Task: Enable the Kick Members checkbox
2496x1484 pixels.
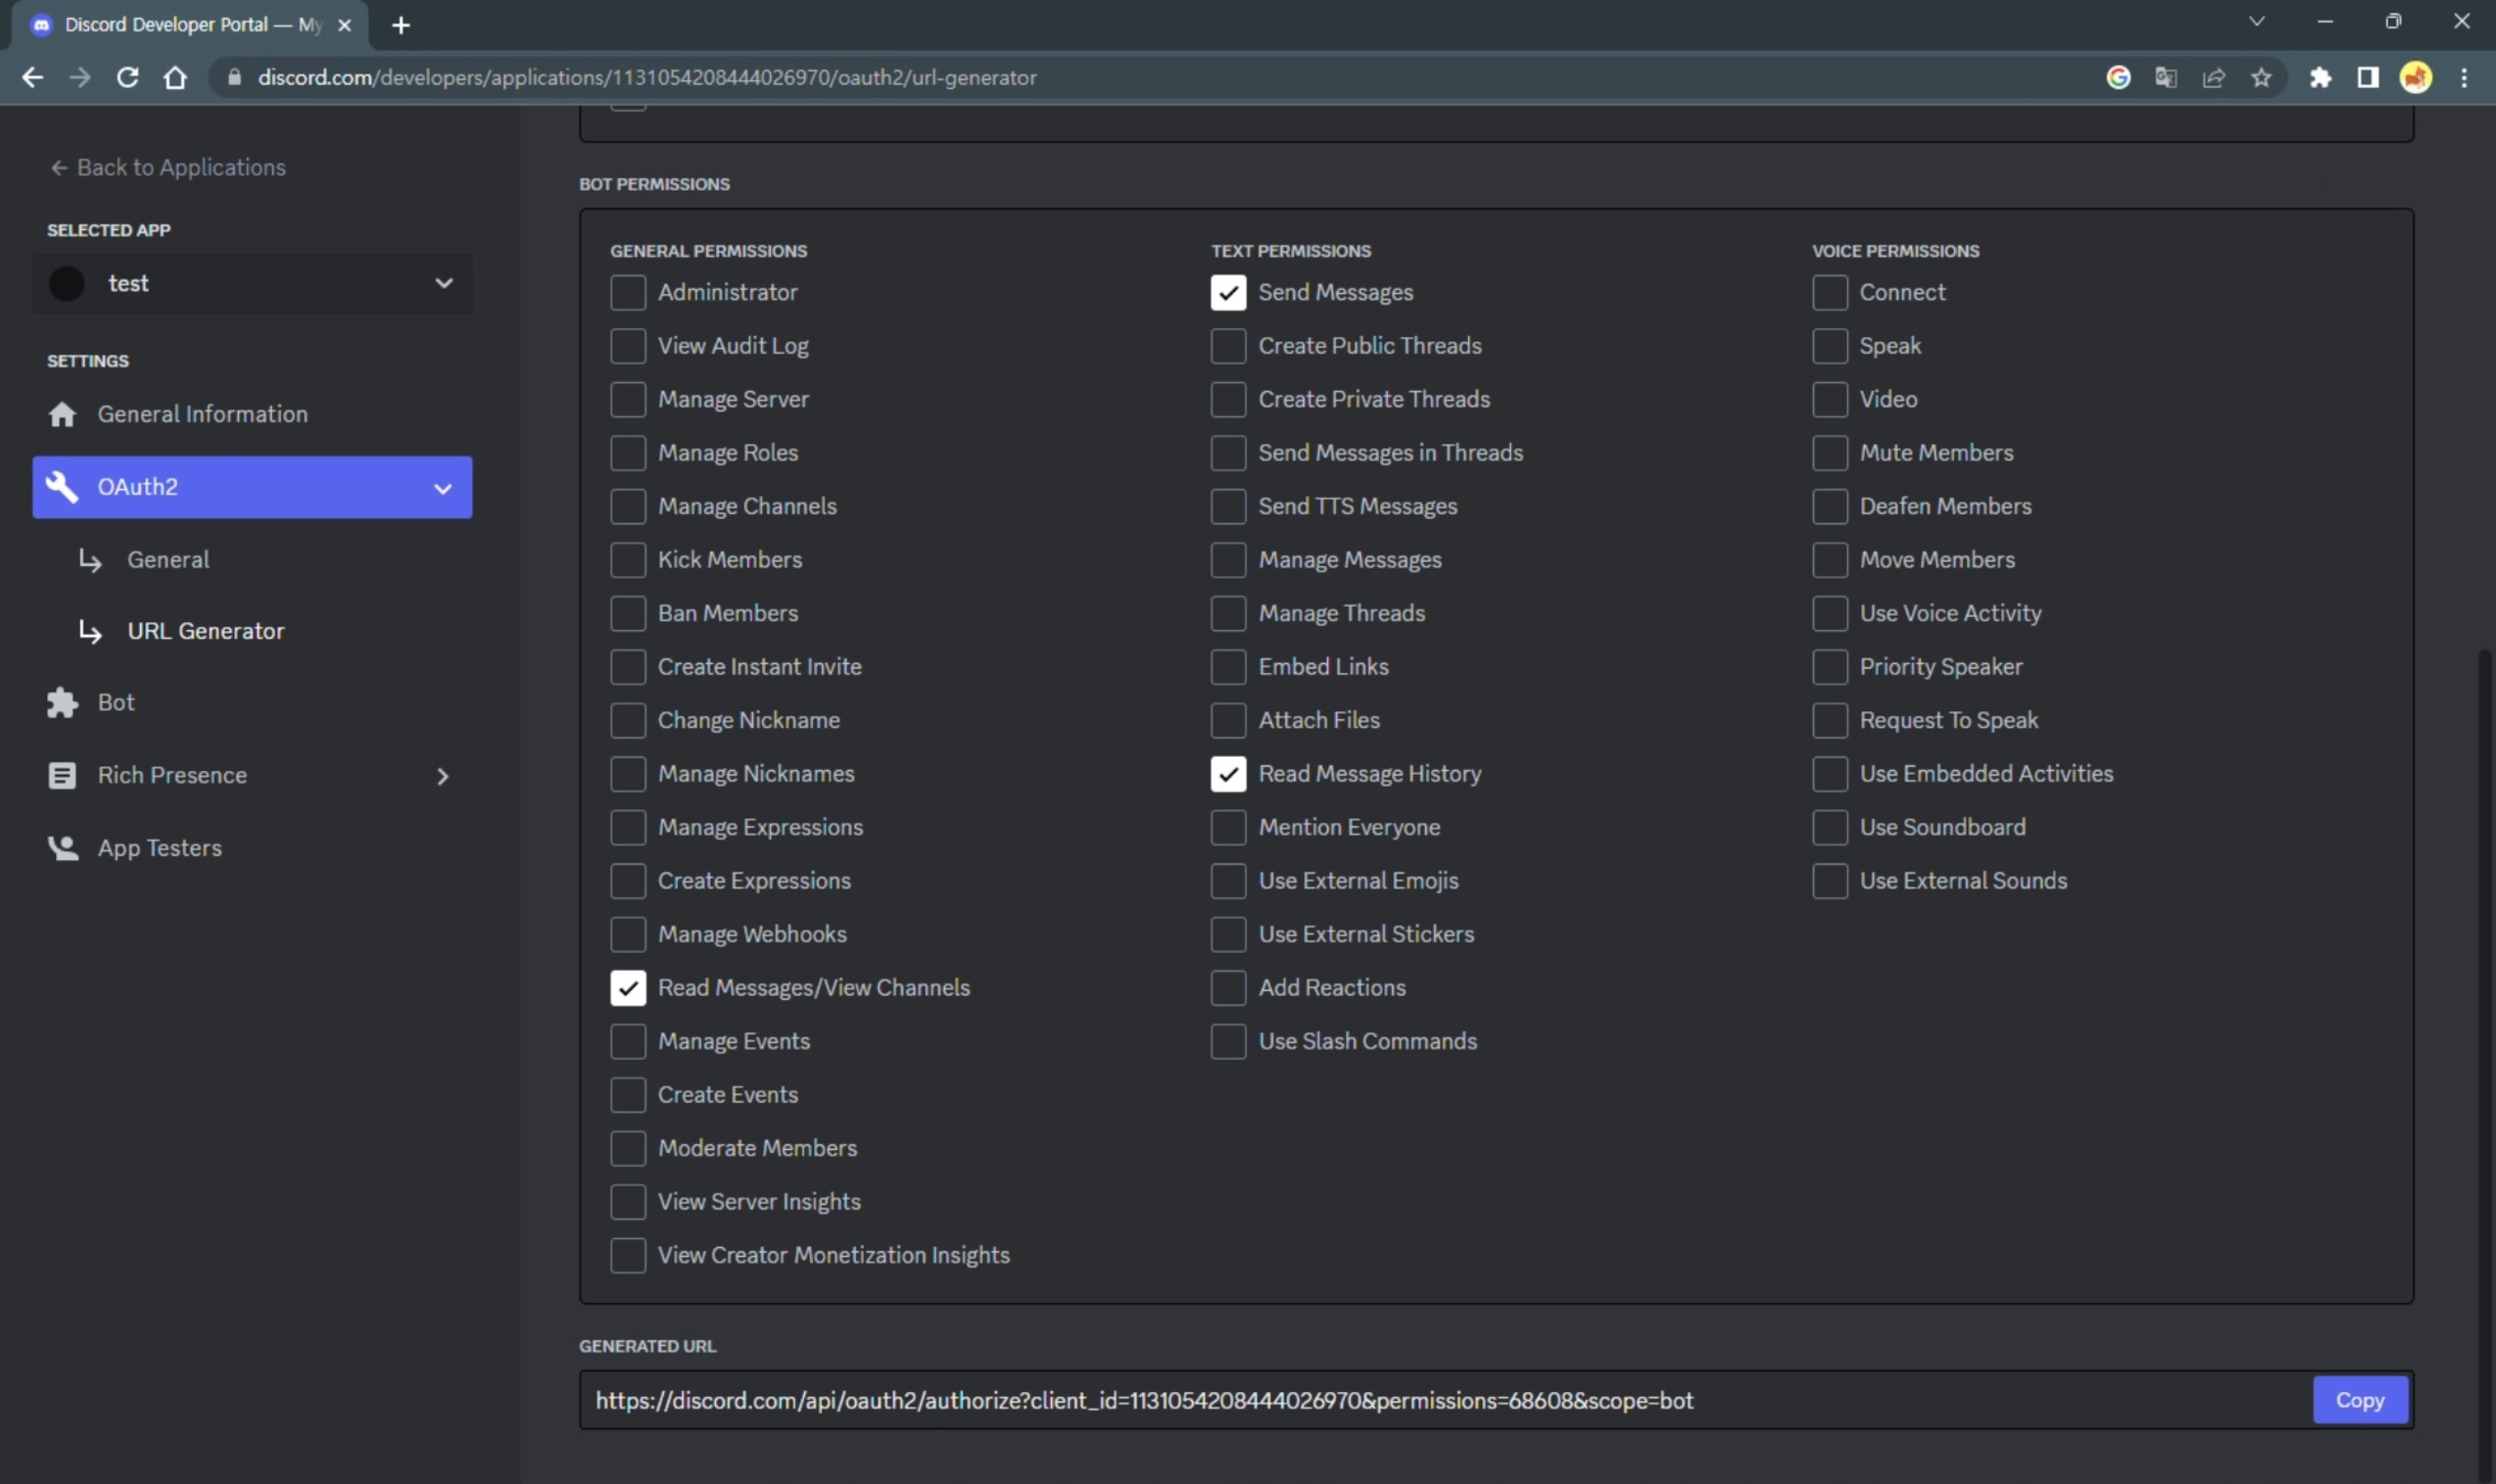Action: point(628,560)
